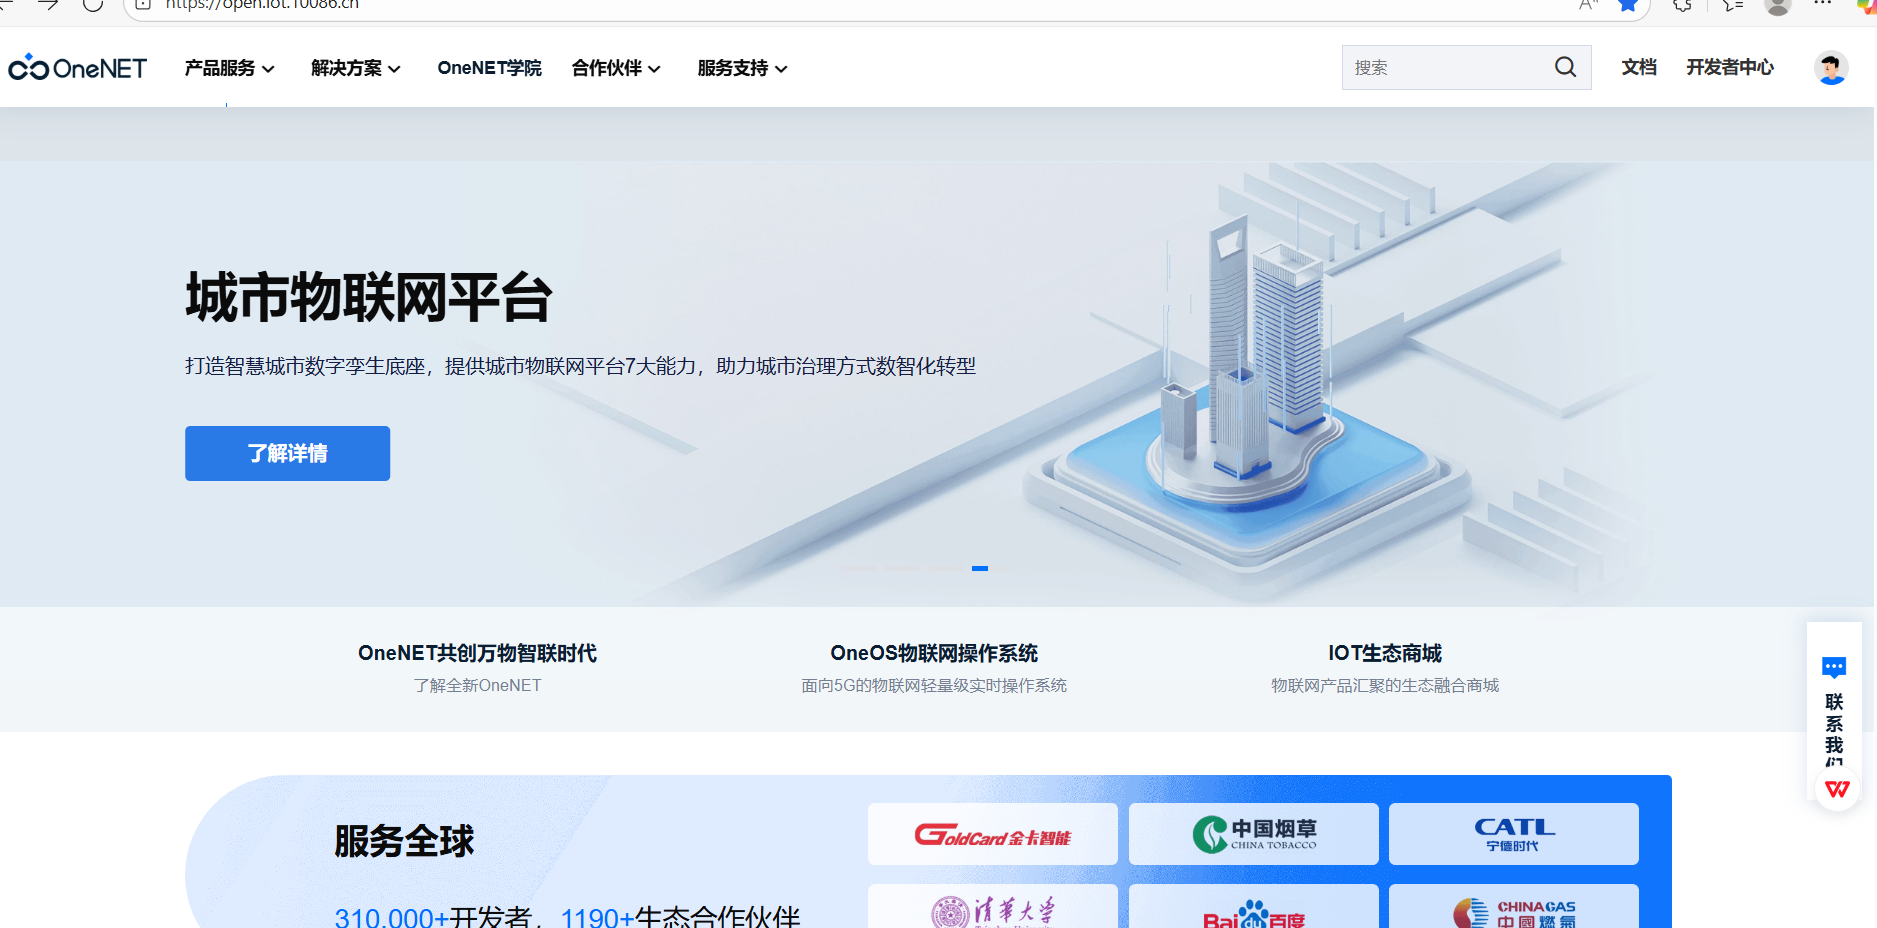Screen dimensions: 1877x928
Task: Open the 清华大学 partner logo
Action: (x=993, y=907)
